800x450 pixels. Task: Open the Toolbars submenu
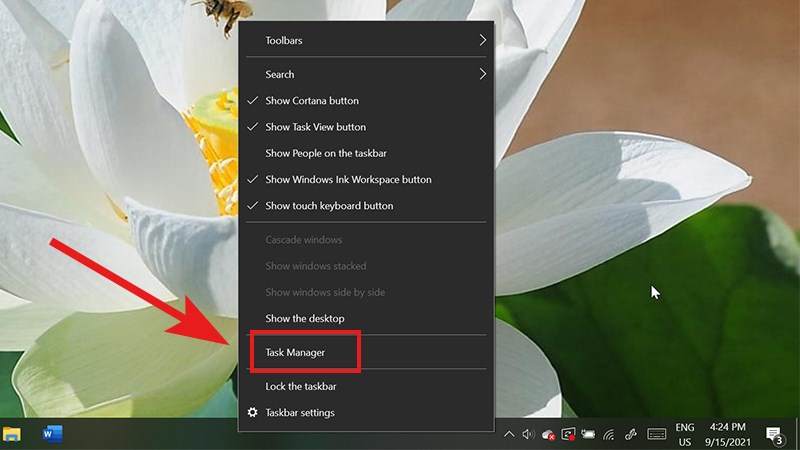tap(366, 40)
